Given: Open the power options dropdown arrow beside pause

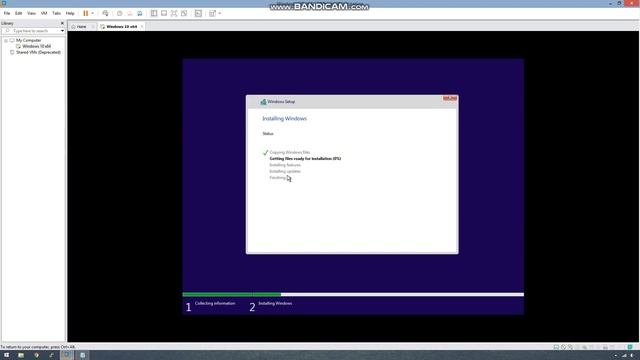Looking at the screenshot, I should (x=93, y=13).
